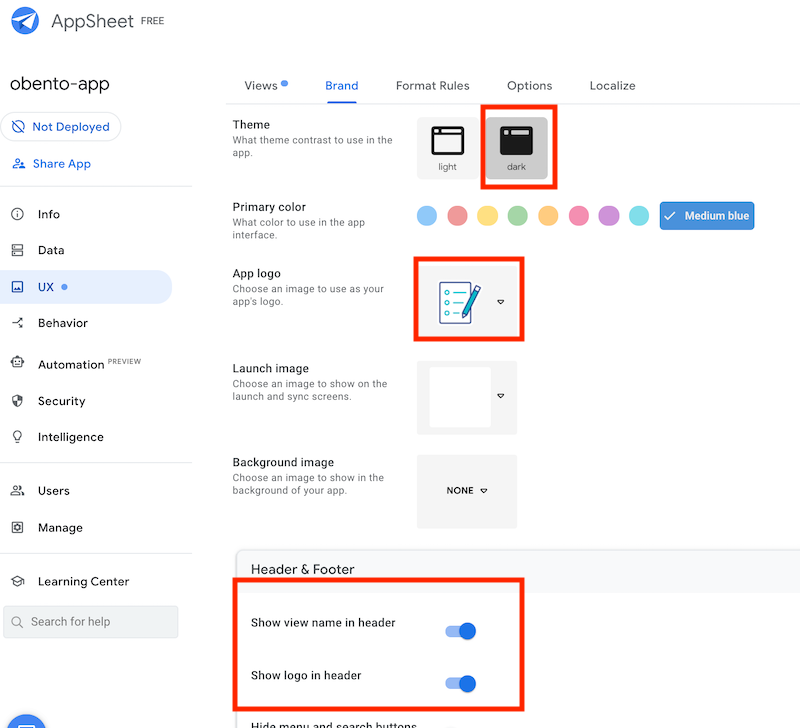Viewport: 800px width, 728px height.
Task: Click the Share App people icon
Action: [19, 164]
